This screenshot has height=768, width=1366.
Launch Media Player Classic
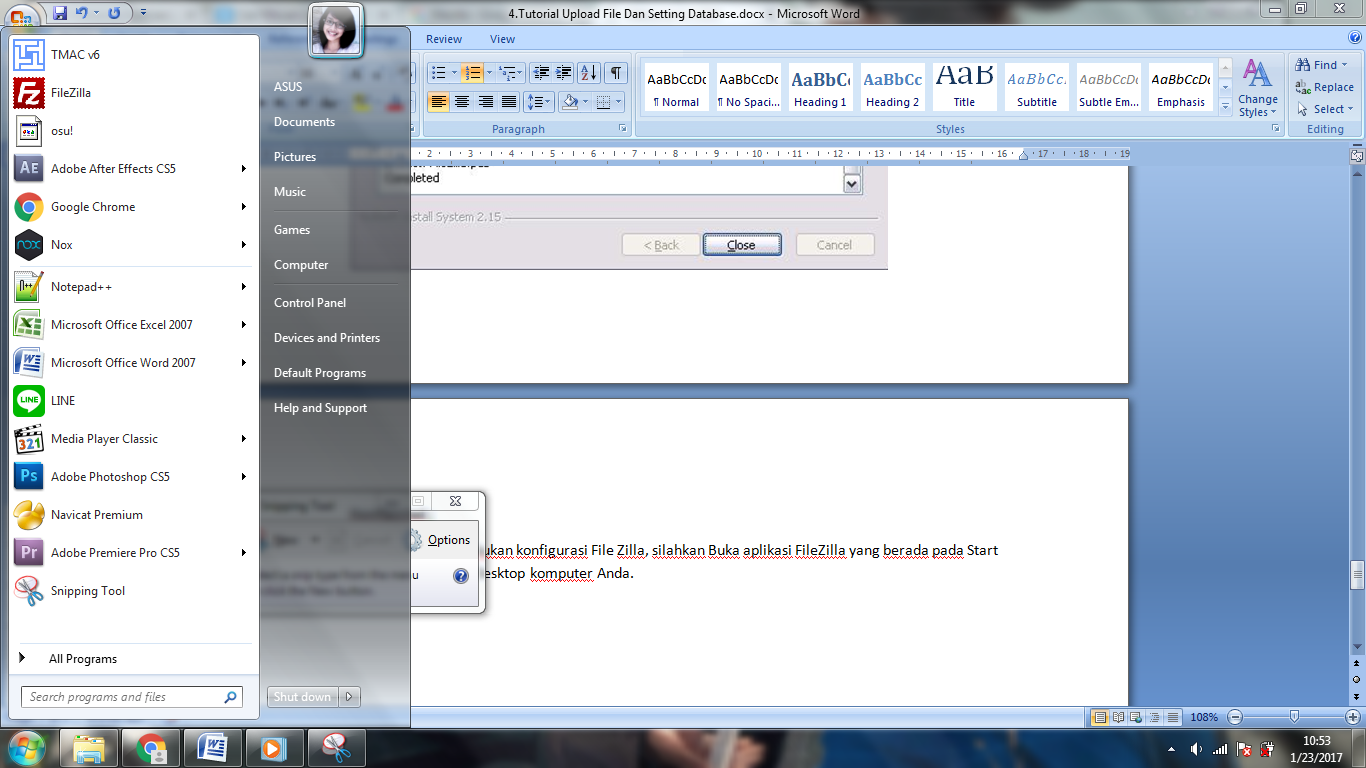click(132, 439)
